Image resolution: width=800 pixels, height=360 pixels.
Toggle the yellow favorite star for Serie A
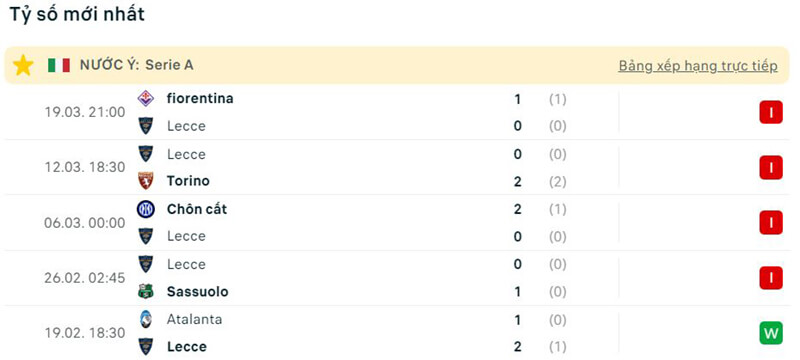(x=23, y=65)
